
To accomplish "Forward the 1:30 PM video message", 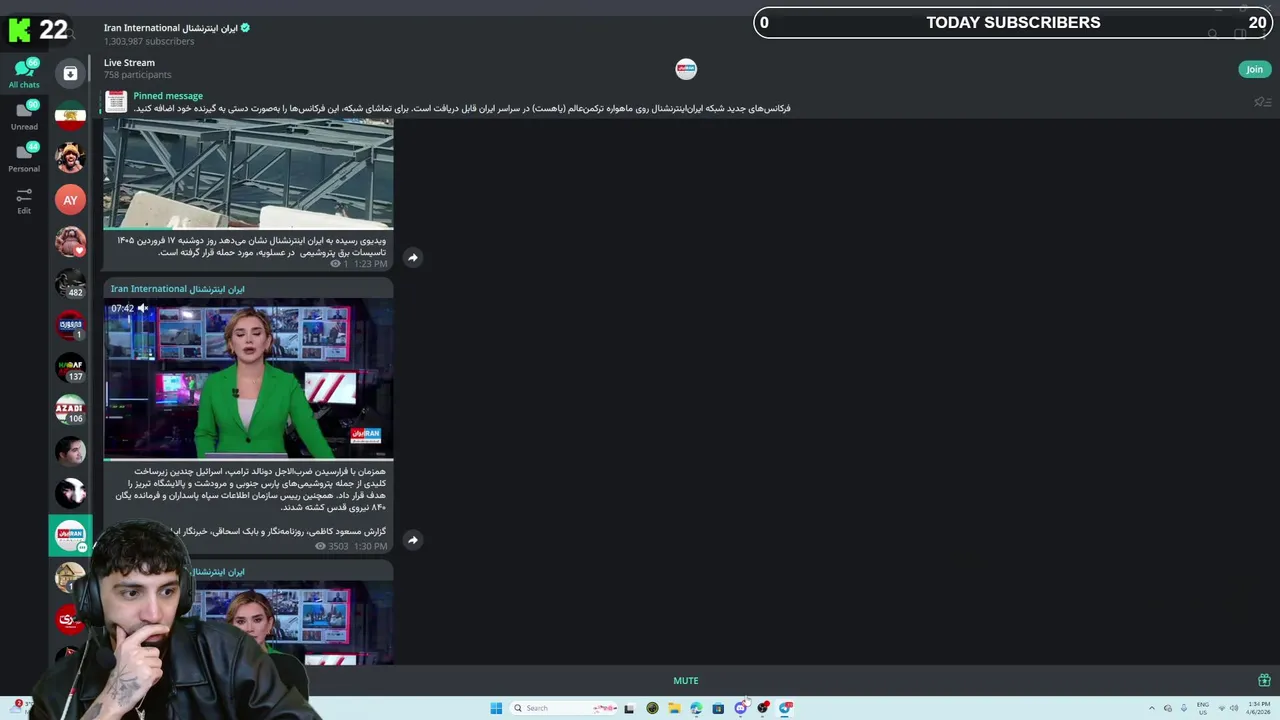I will [x=412, y=540].
